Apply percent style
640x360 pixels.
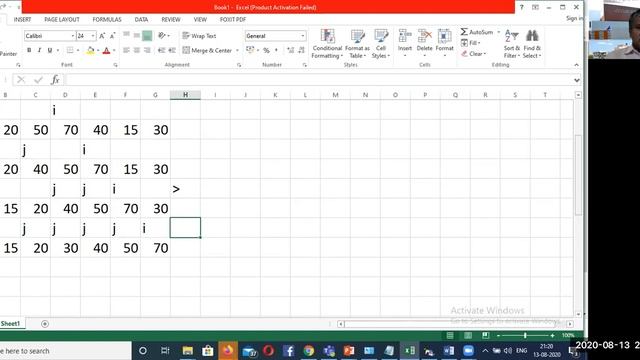click(x=266, y=50)
